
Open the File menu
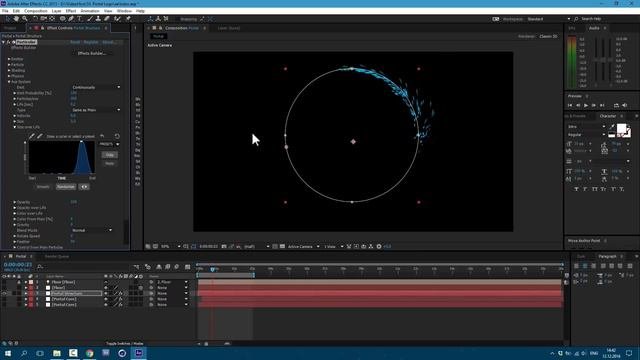pyautogui.click(x=5, y=11)
